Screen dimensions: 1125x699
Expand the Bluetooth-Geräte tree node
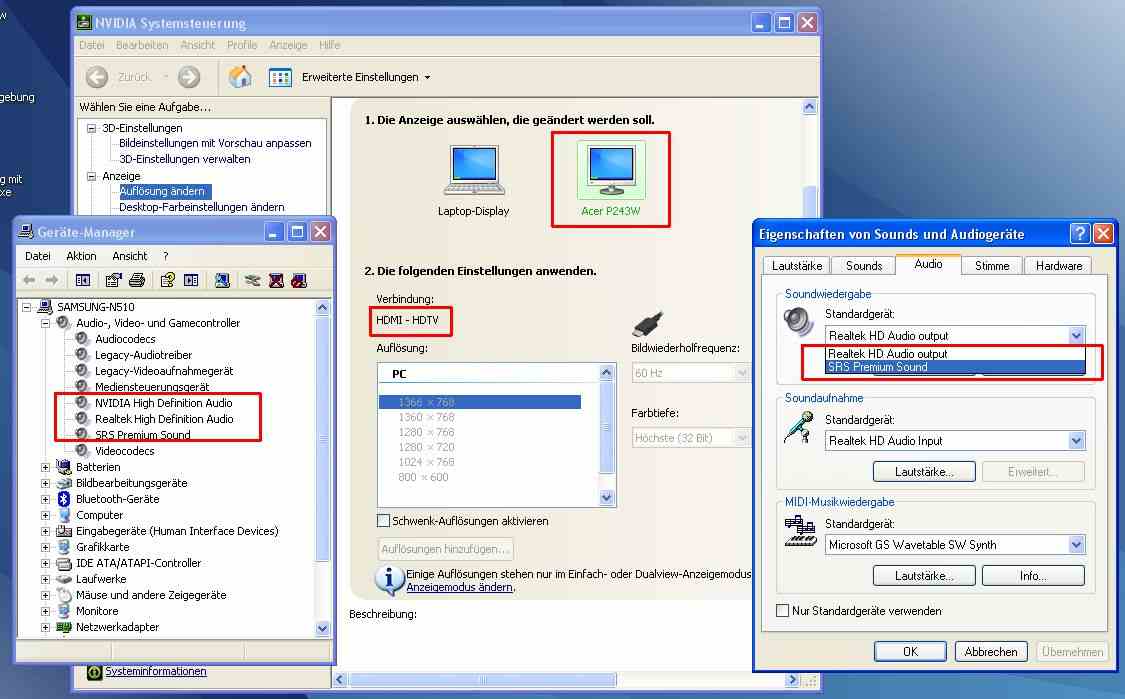tap(45, 499)
